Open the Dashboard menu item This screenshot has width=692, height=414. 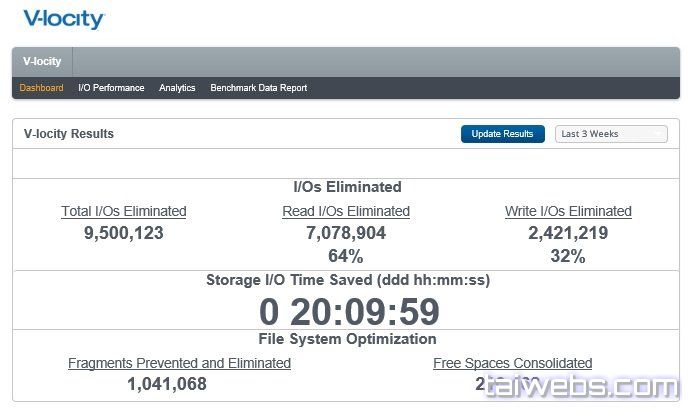click(41, 88)
